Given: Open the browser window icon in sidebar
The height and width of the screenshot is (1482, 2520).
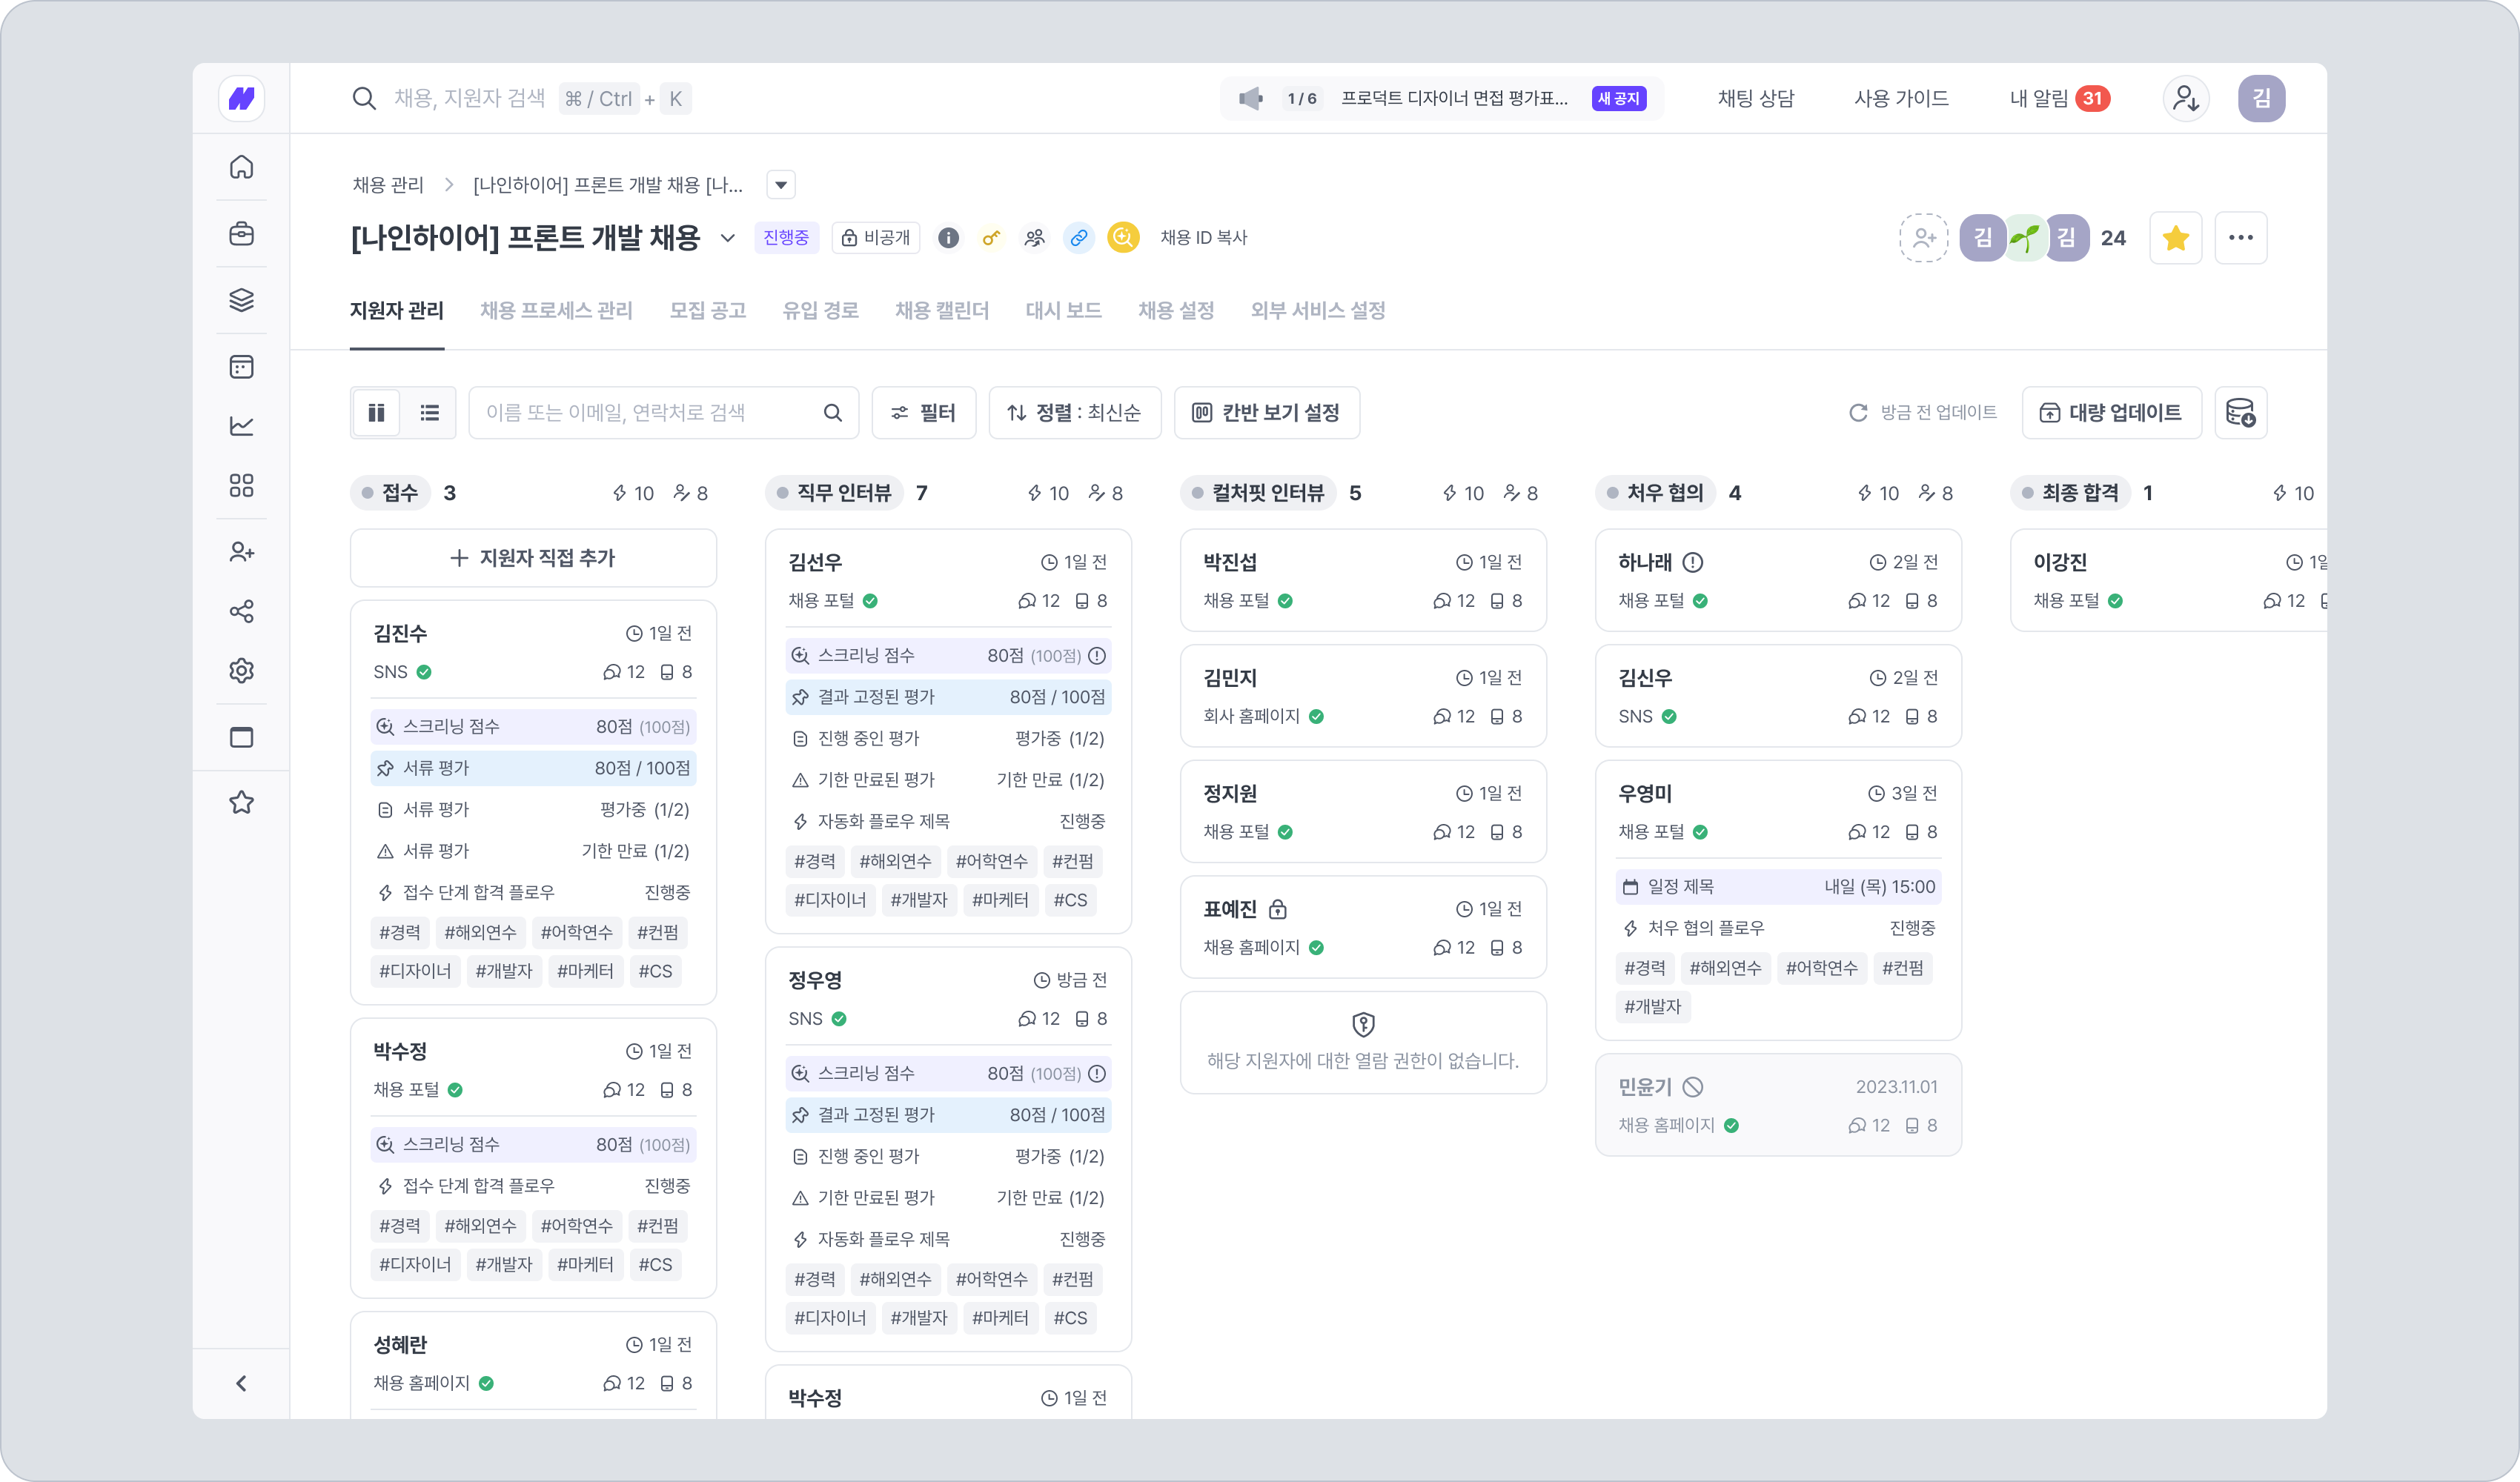Looking at the screenshot, I should coord(241,737).
